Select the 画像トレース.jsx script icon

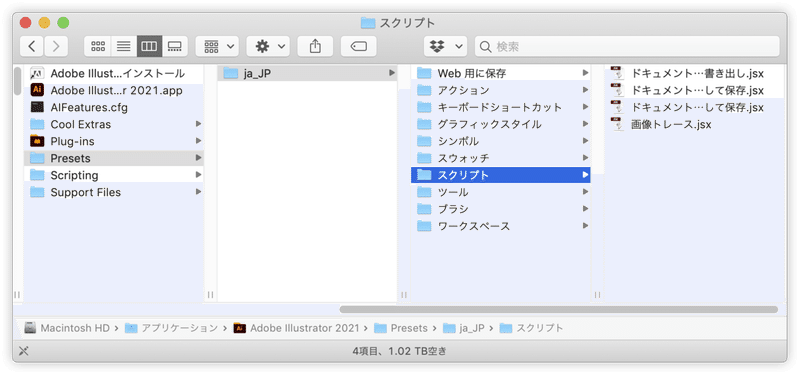(x=617, y=124)
